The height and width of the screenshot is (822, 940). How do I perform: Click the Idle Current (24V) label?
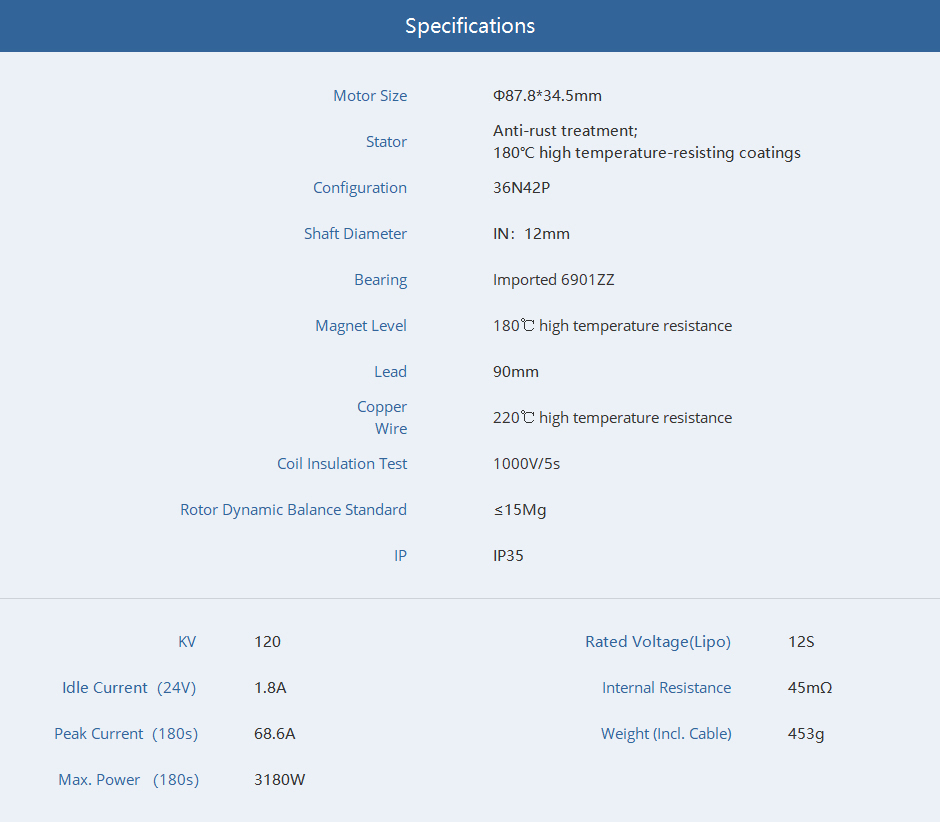[129, 688]
